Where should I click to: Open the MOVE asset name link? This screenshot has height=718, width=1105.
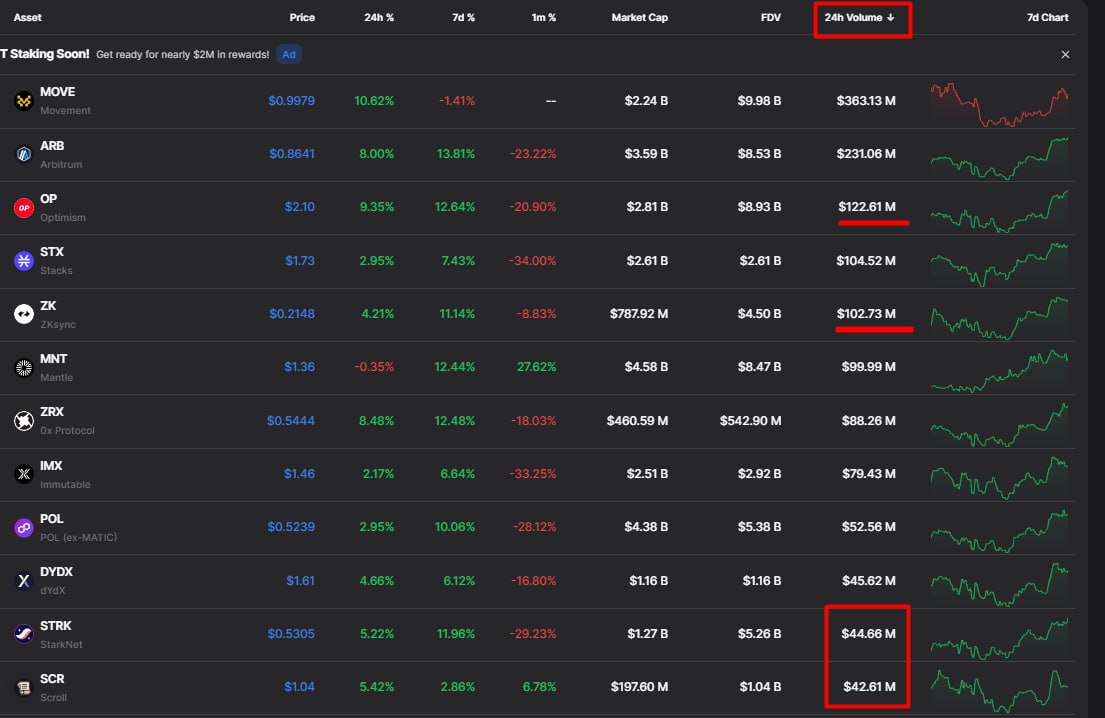(x=58, y=92)
